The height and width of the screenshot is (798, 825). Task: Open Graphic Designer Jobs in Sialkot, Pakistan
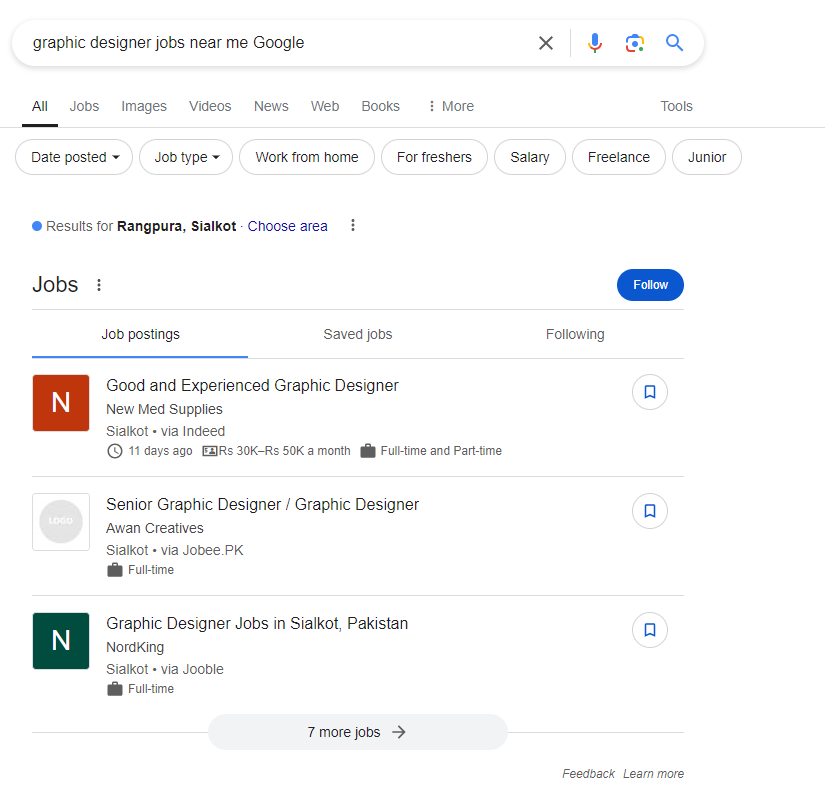pyautogui.click(x=257, y=623)
